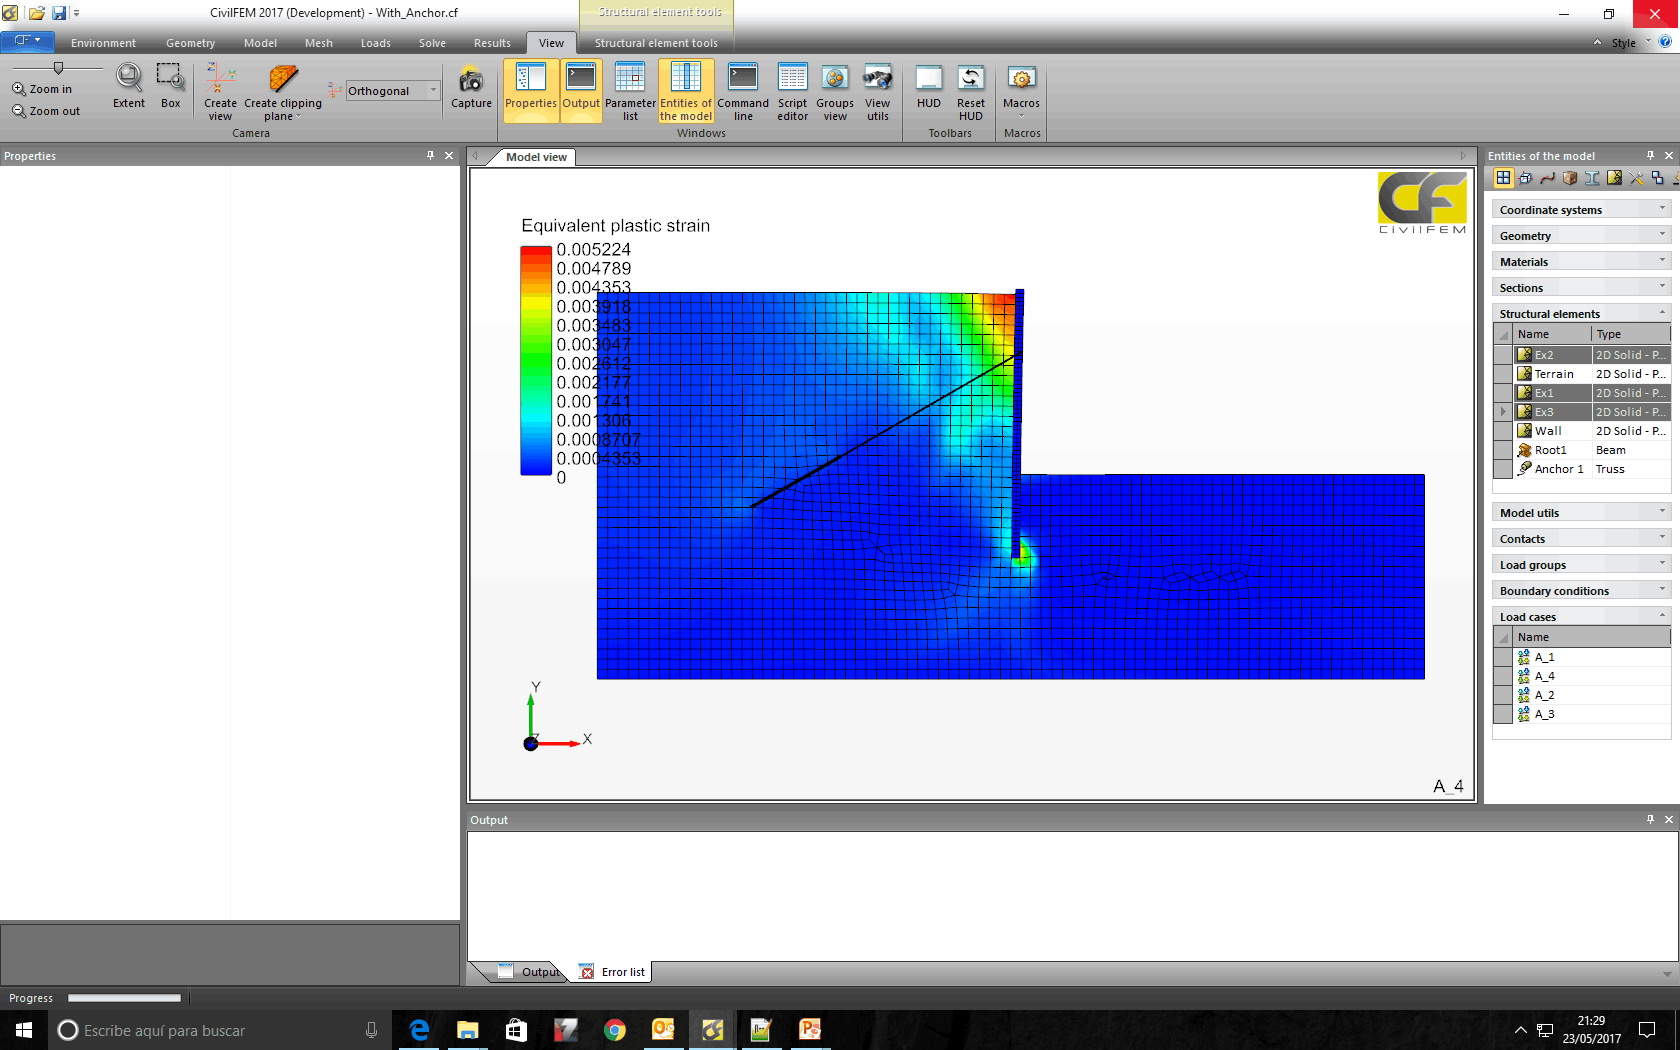Select the Anchor 1 truss element
The image size is (1680, 1050).
pos(1558,469)
